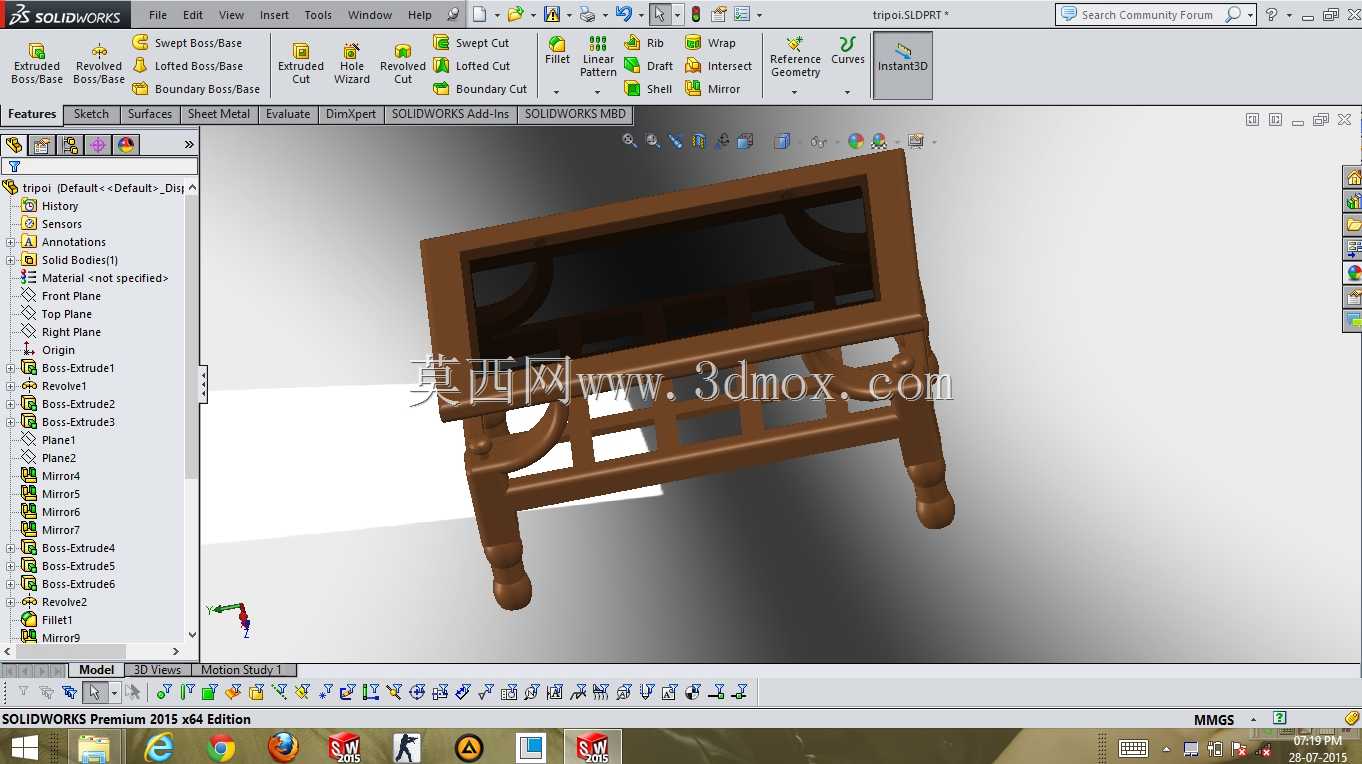
Task: Switch to the Sheet Metal tab
Action: [219, 114]
